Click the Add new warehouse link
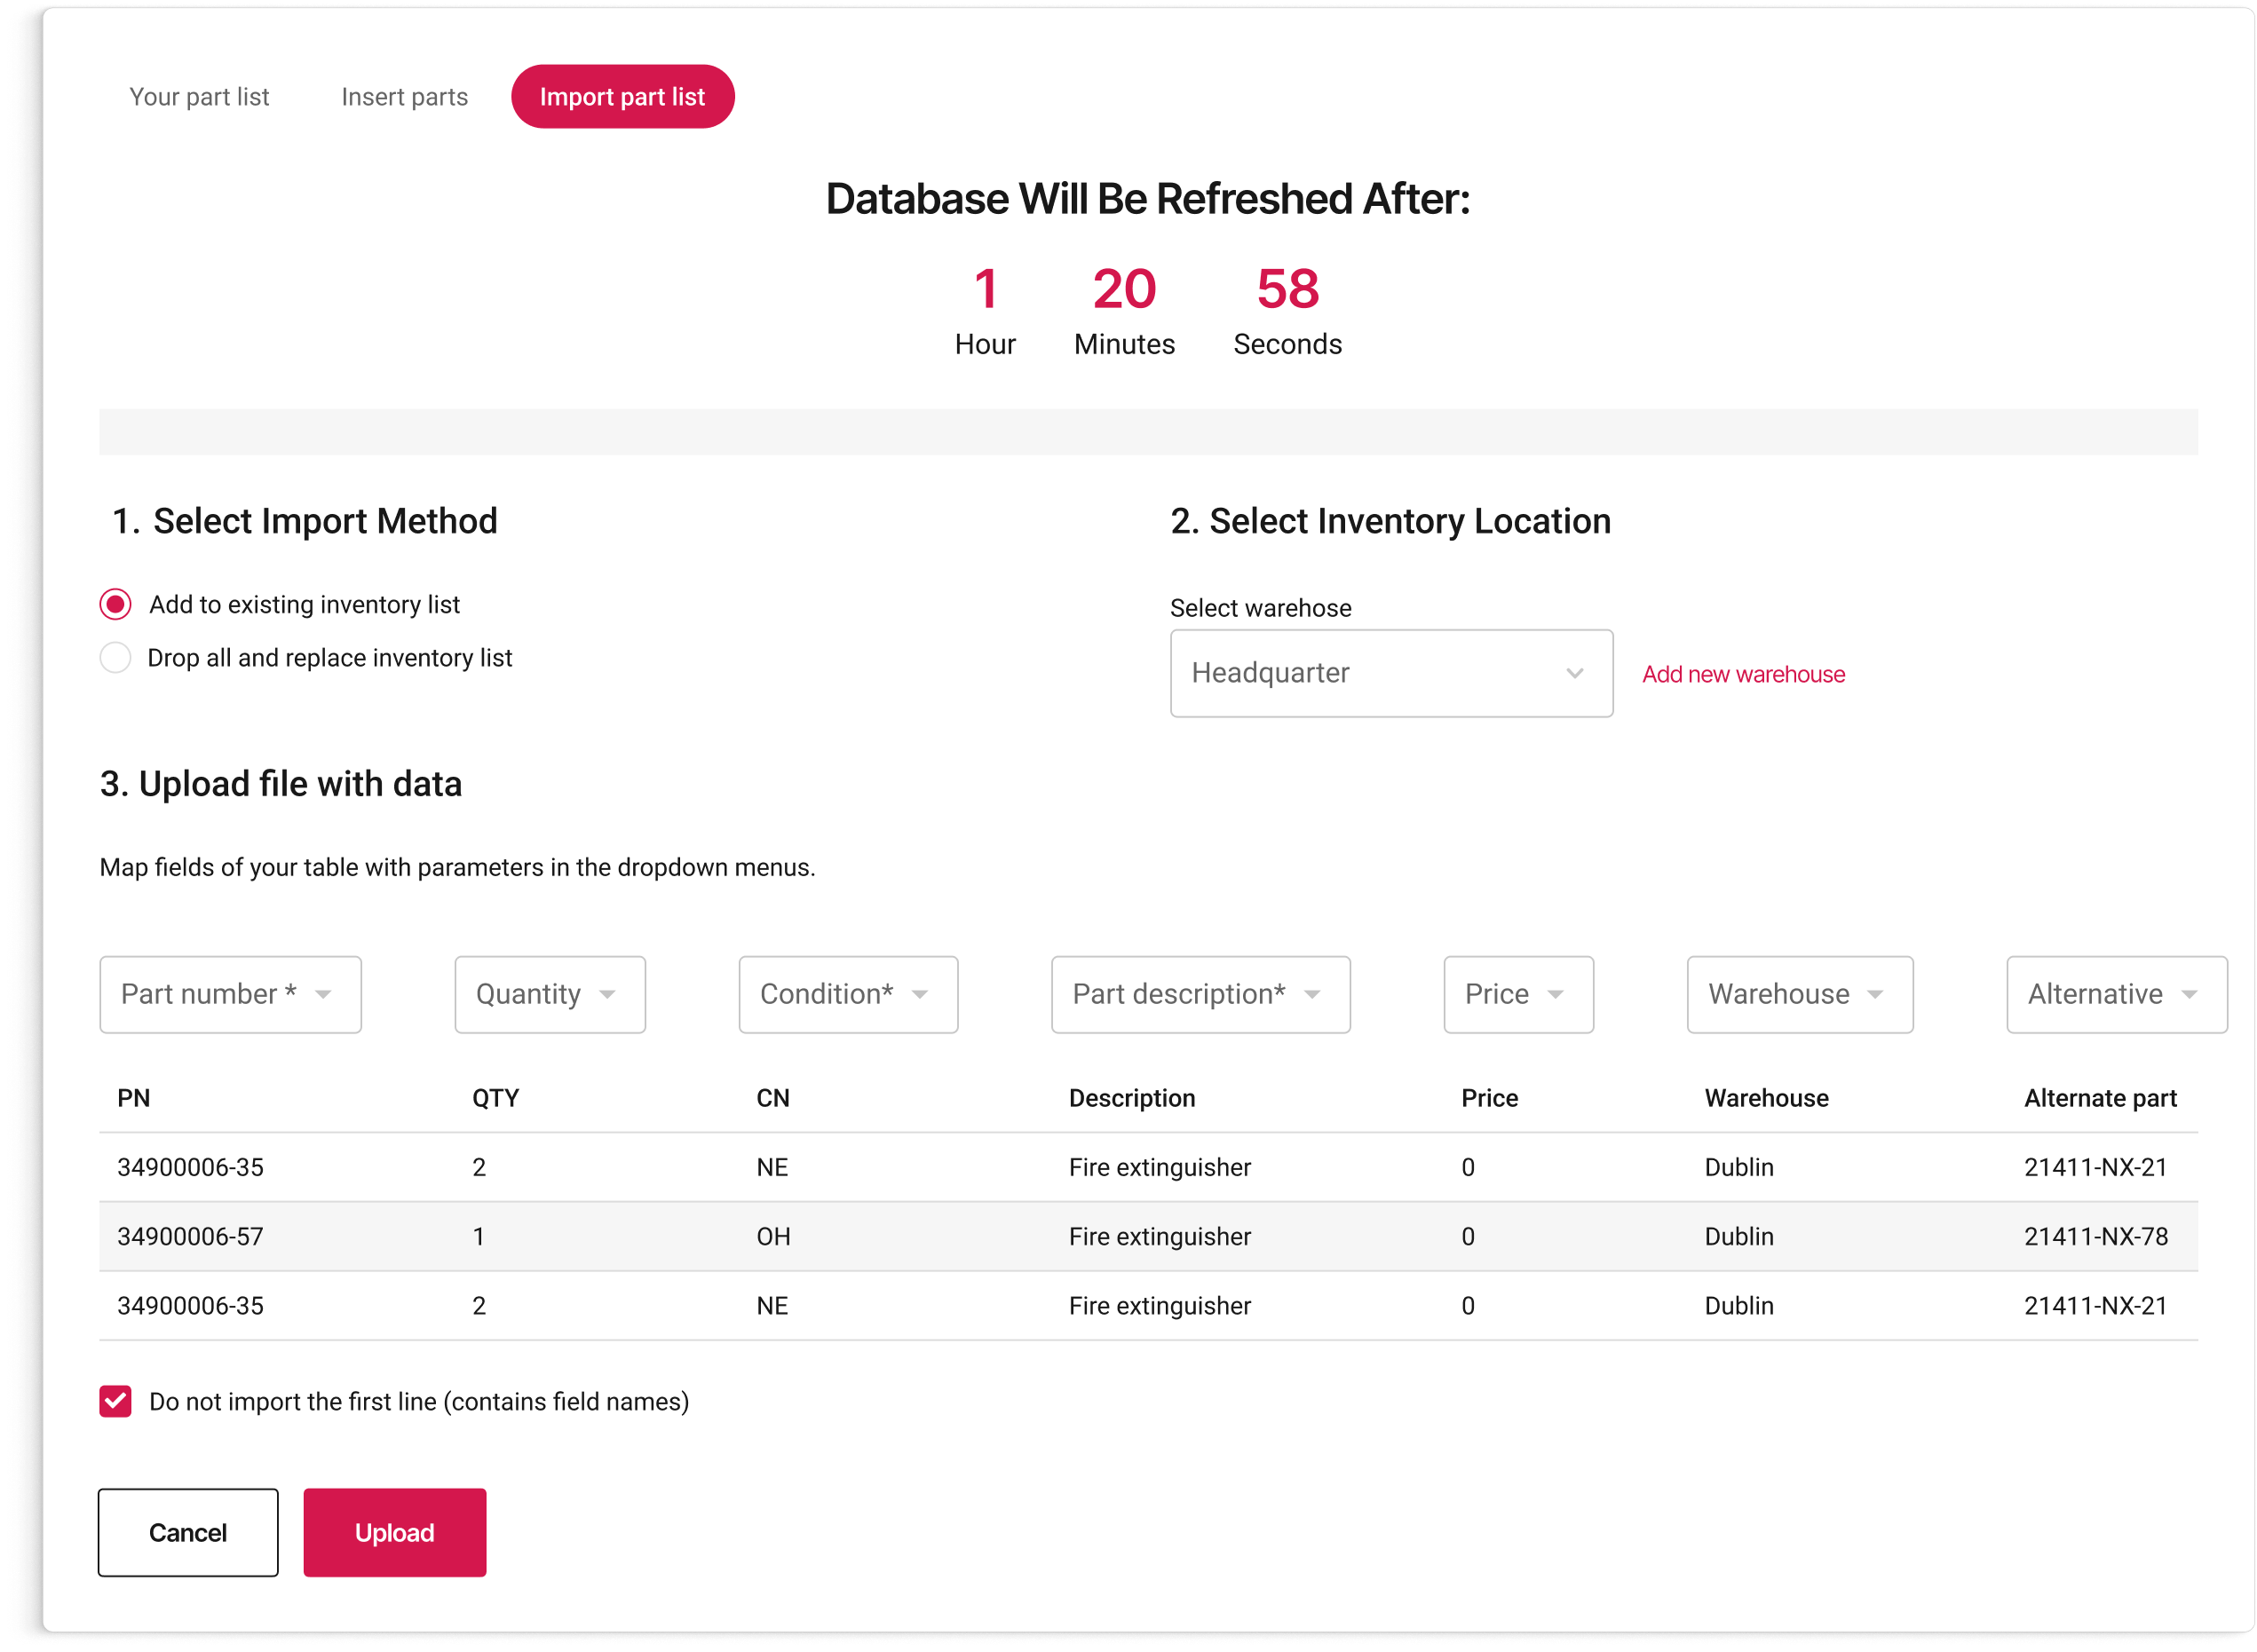 click(1743, 675)
